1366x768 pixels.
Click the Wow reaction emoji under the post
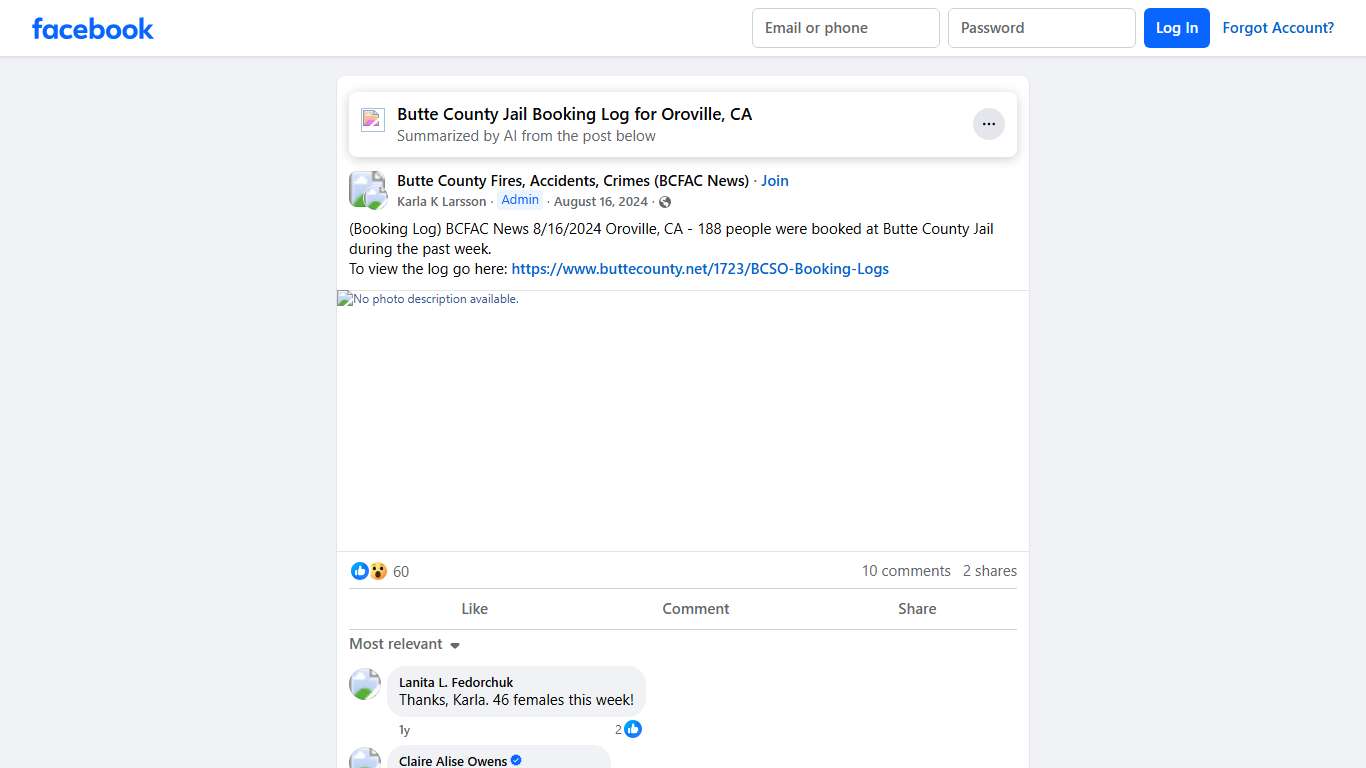[377, 571]
